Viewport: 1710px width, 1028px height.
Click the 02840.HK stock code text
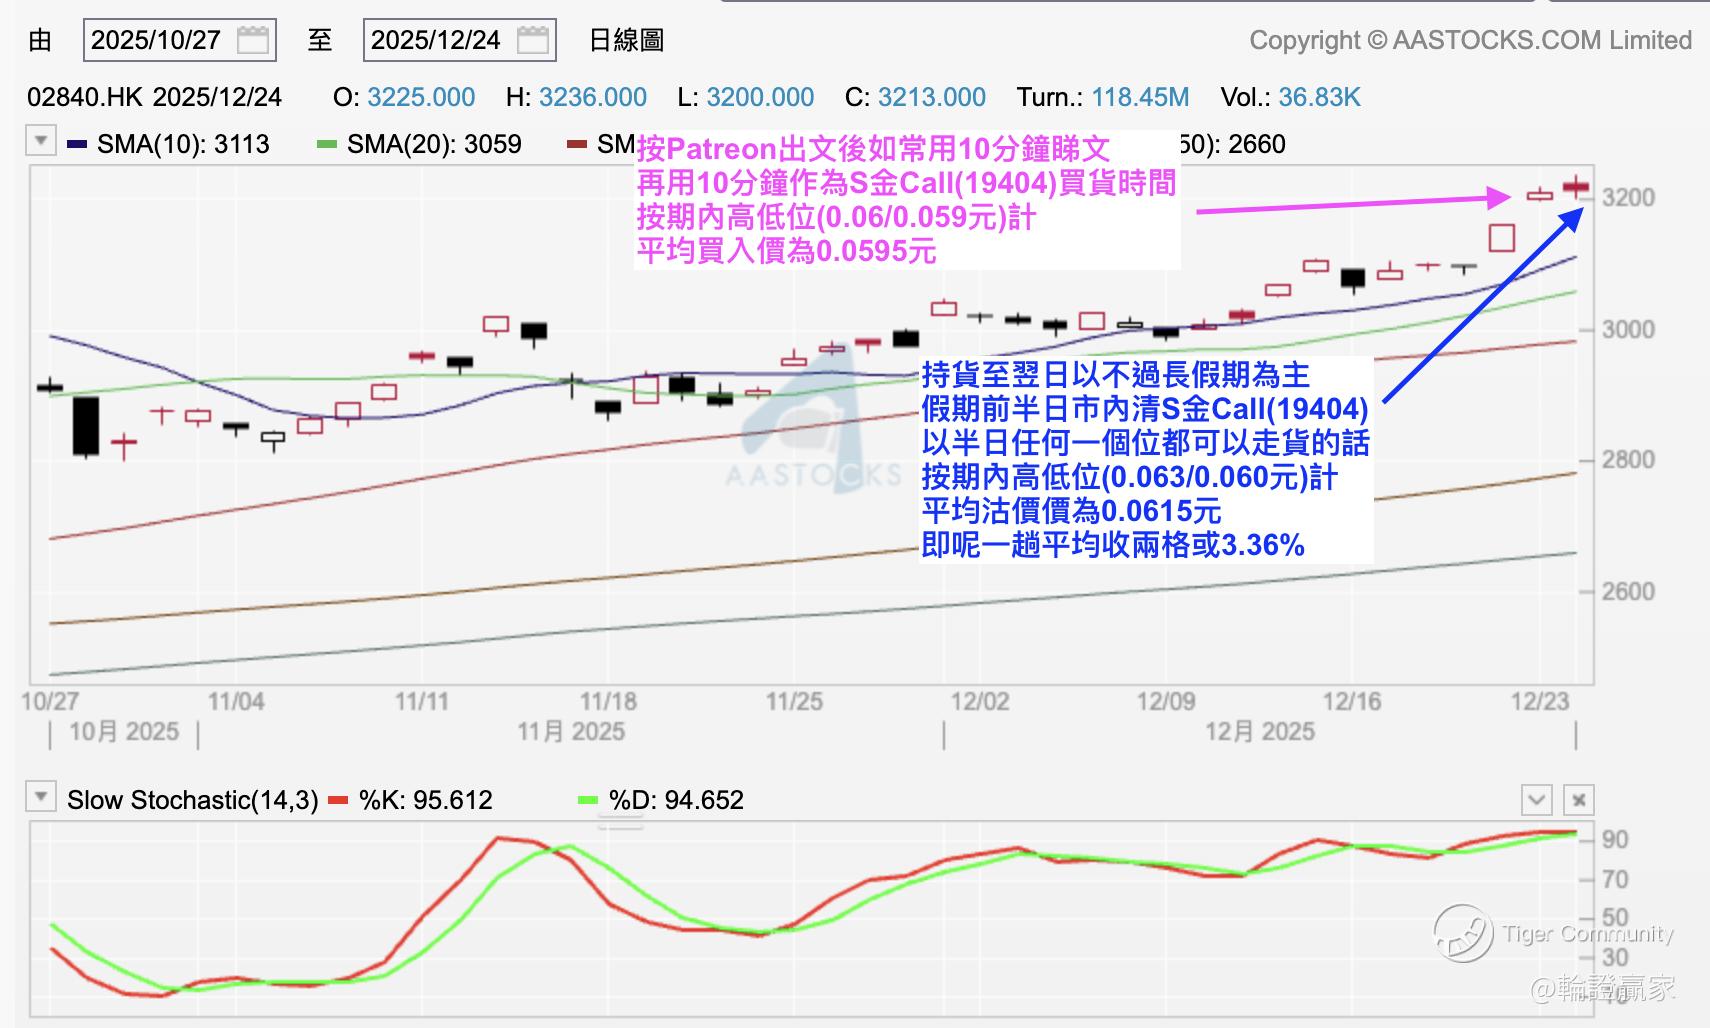86,97
